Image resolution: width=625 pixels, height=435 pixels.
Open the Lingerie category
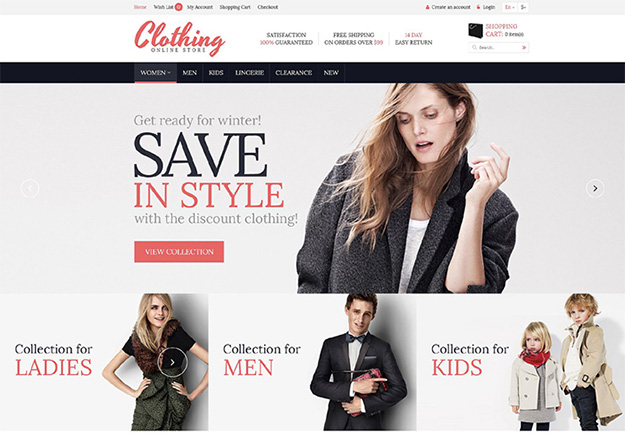point(250,73)
